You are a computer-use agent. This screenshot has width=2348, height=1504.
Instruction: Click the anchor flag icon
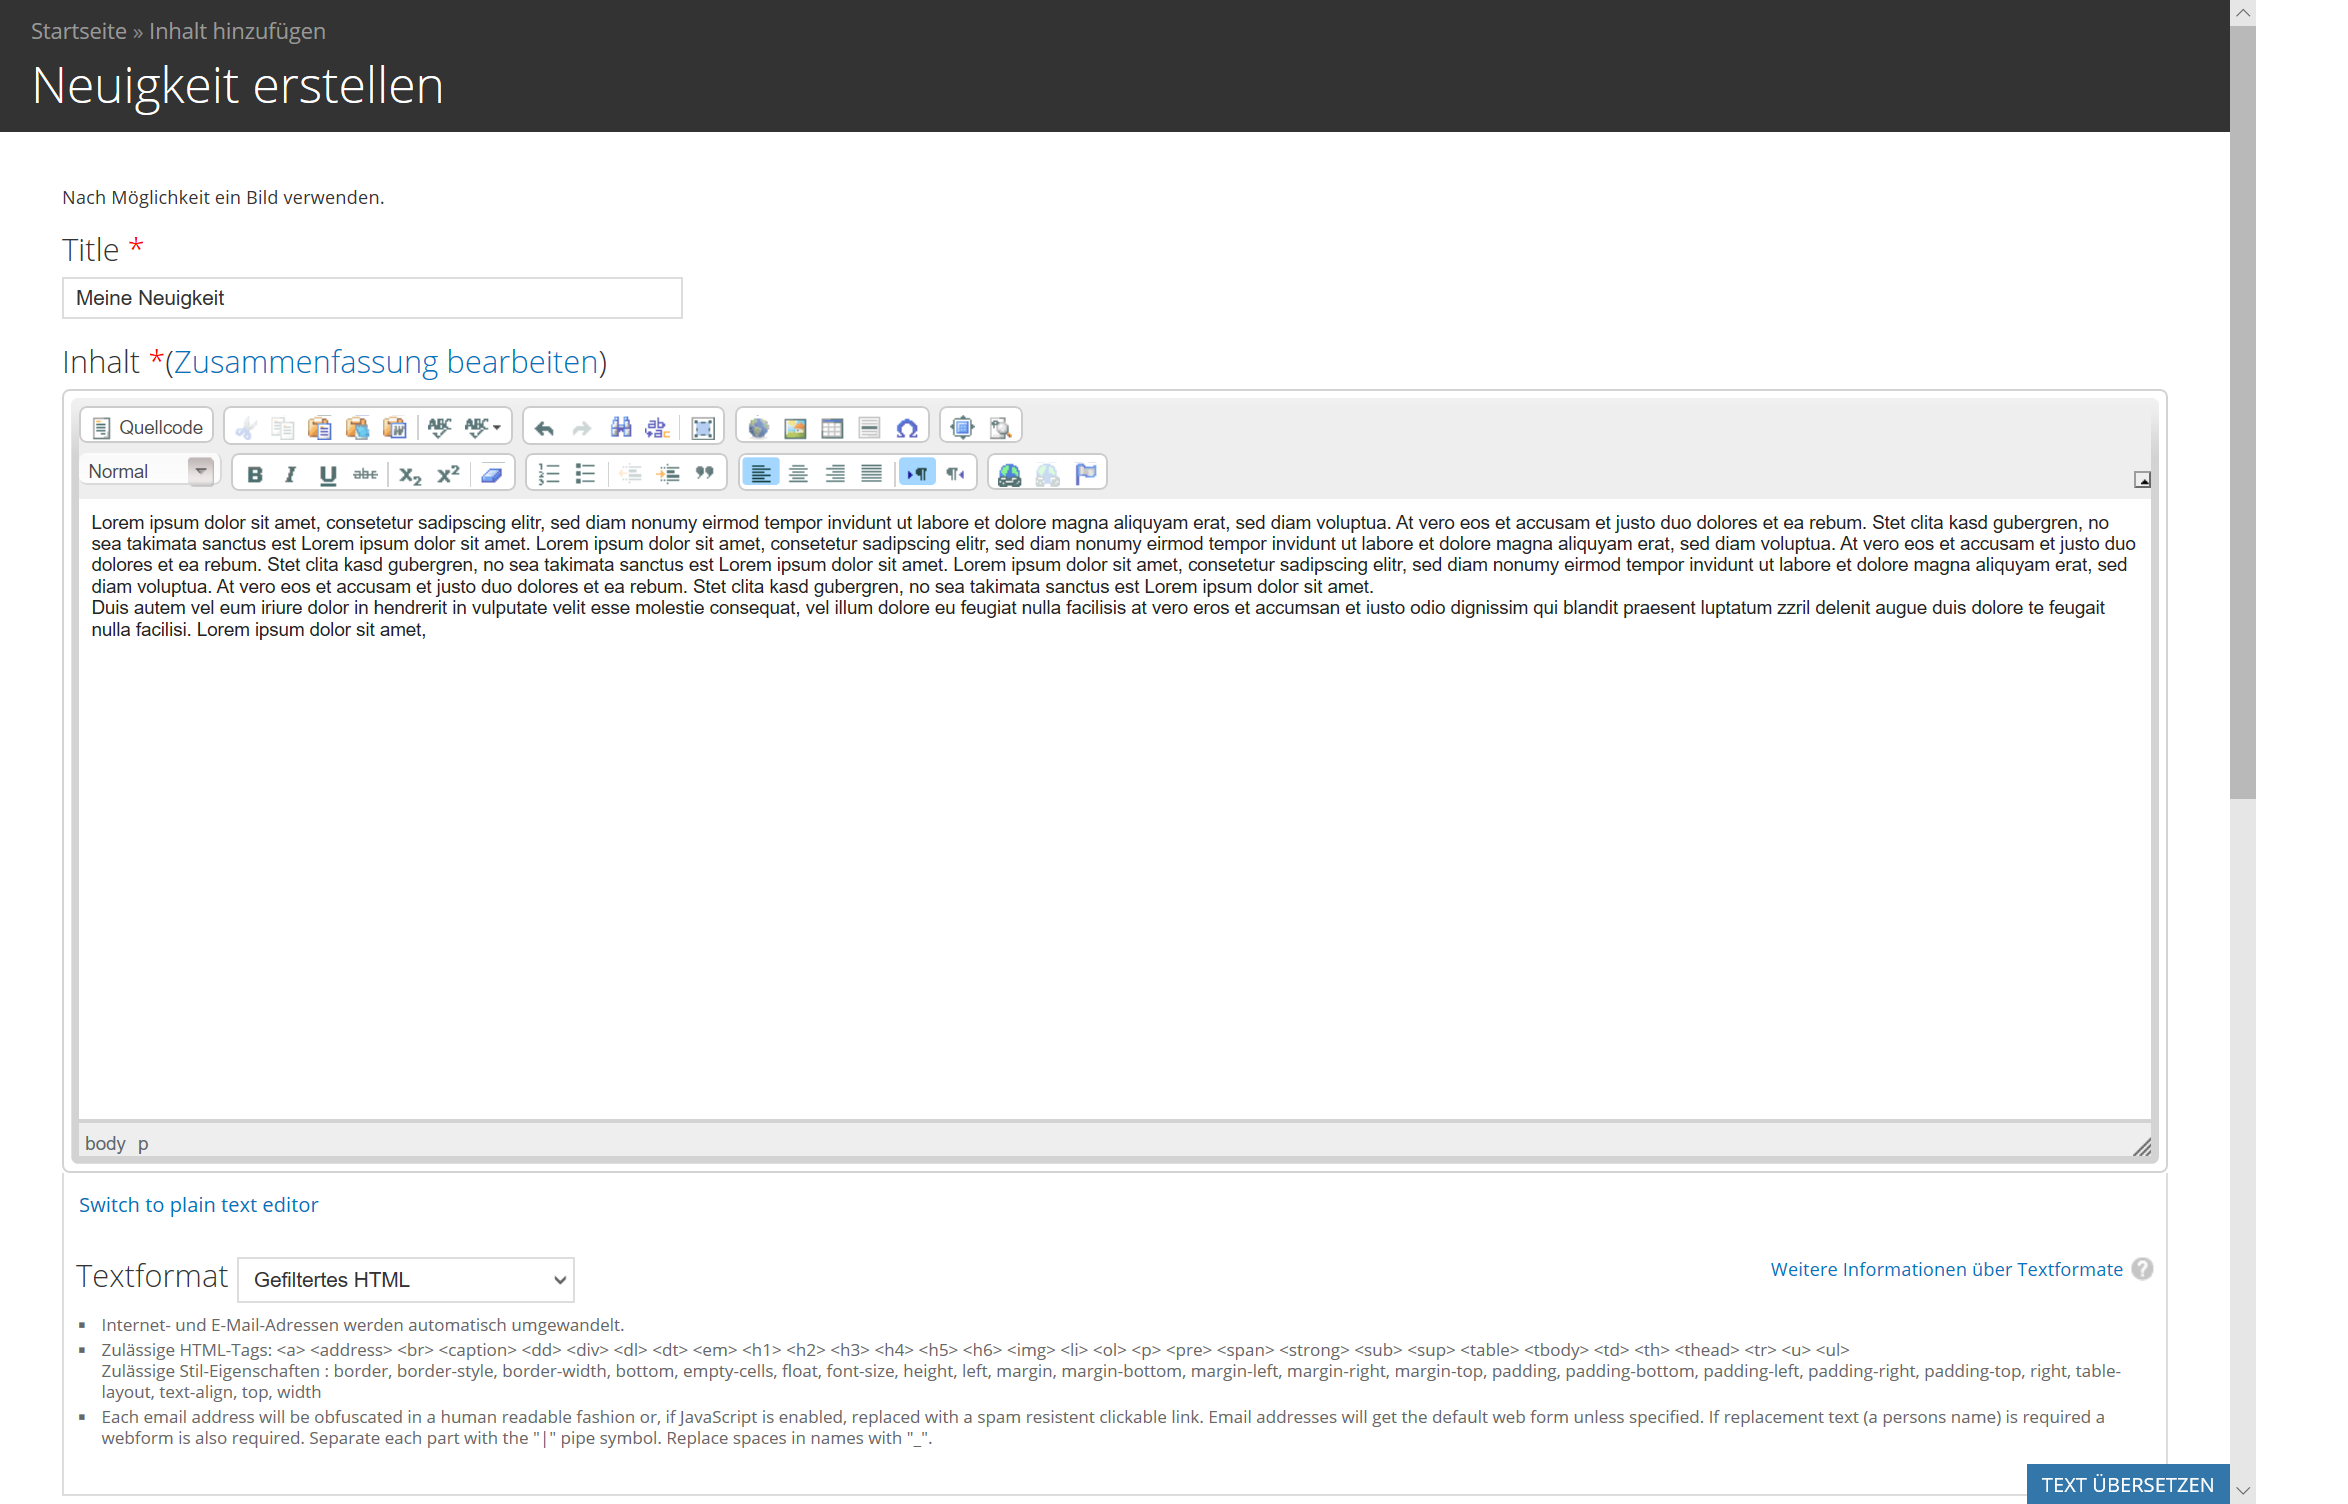(1085, 474)
